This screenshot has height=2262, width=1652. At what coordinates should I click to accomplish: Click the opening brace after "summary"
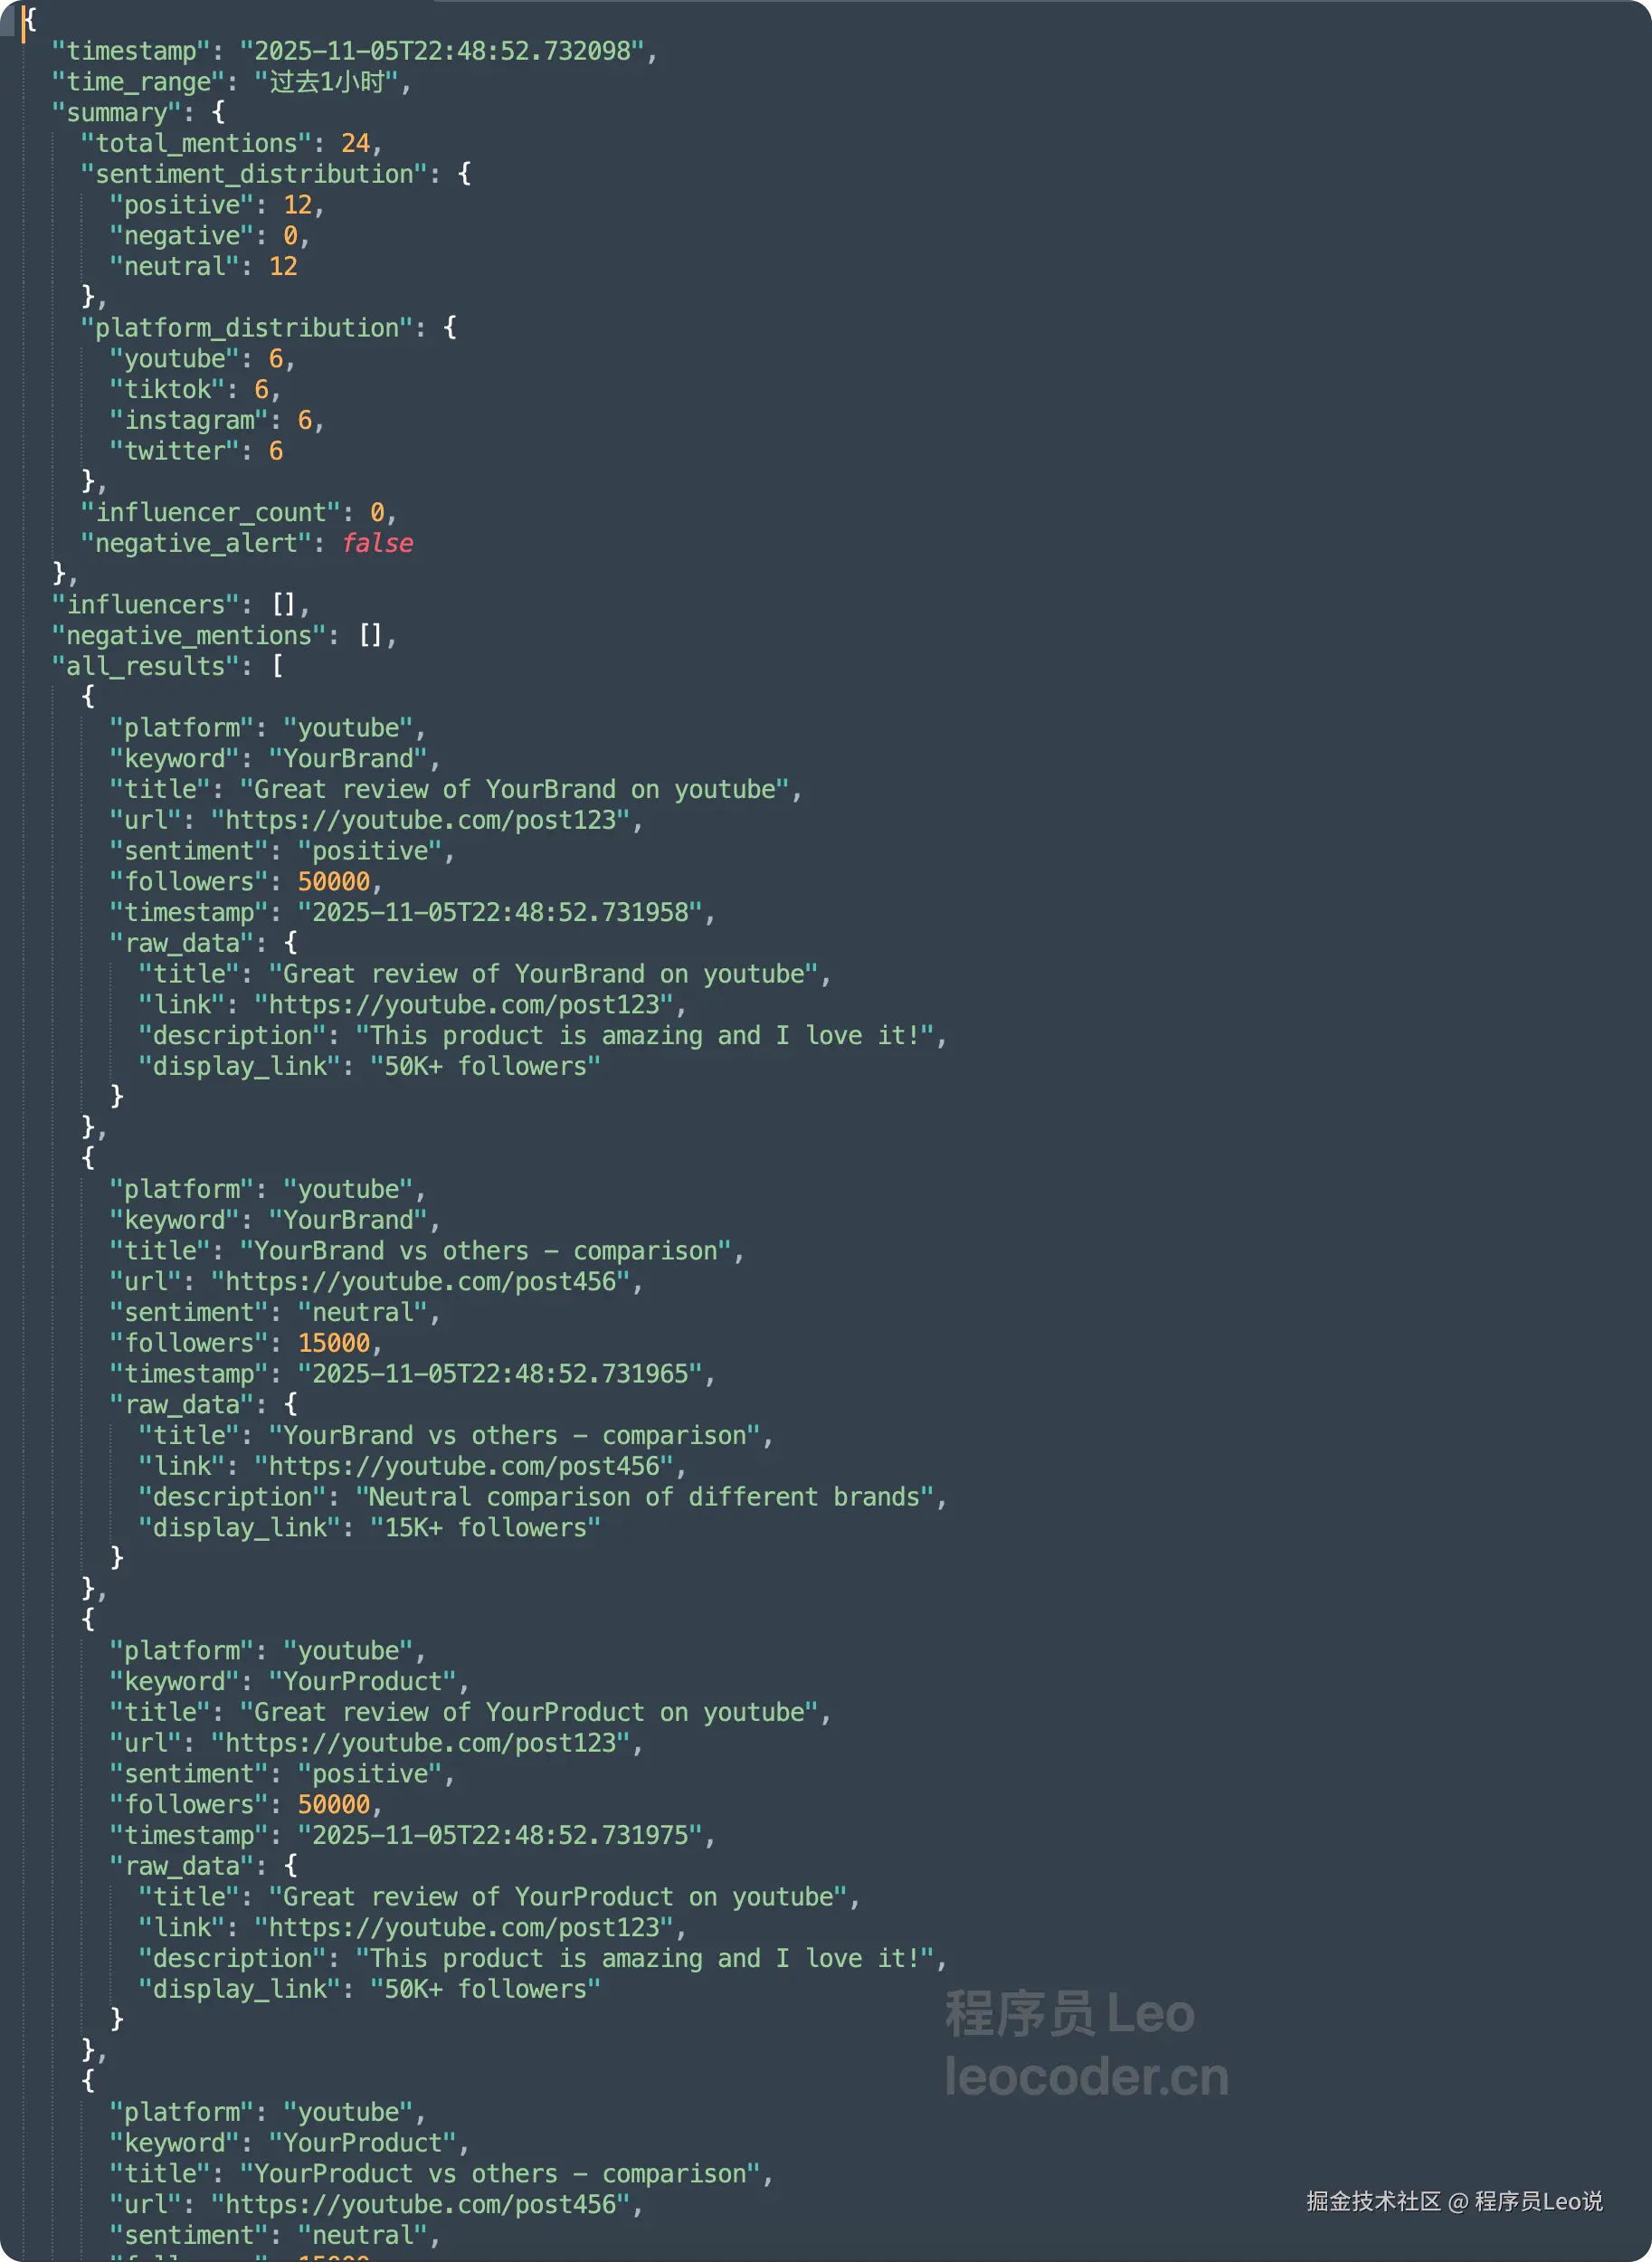pyautogui.click(x=218, y=112)
